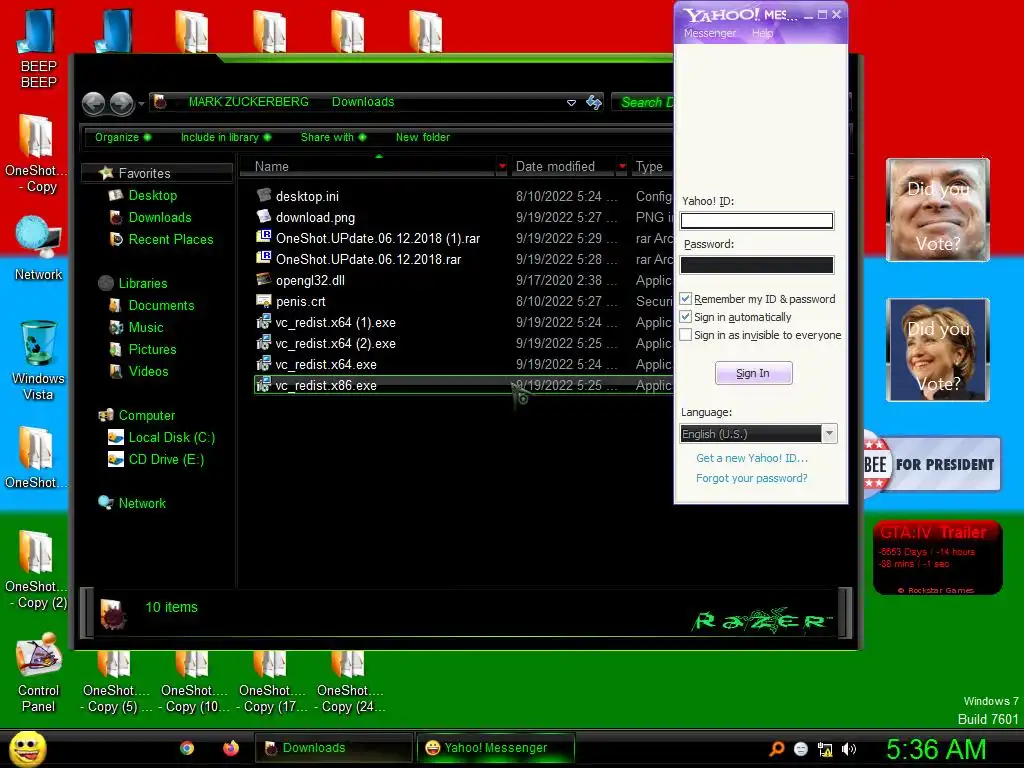Select the desktop.ini file row
Screen dimensions: 1024x768
pyautogui.click(x=463, y=196)
